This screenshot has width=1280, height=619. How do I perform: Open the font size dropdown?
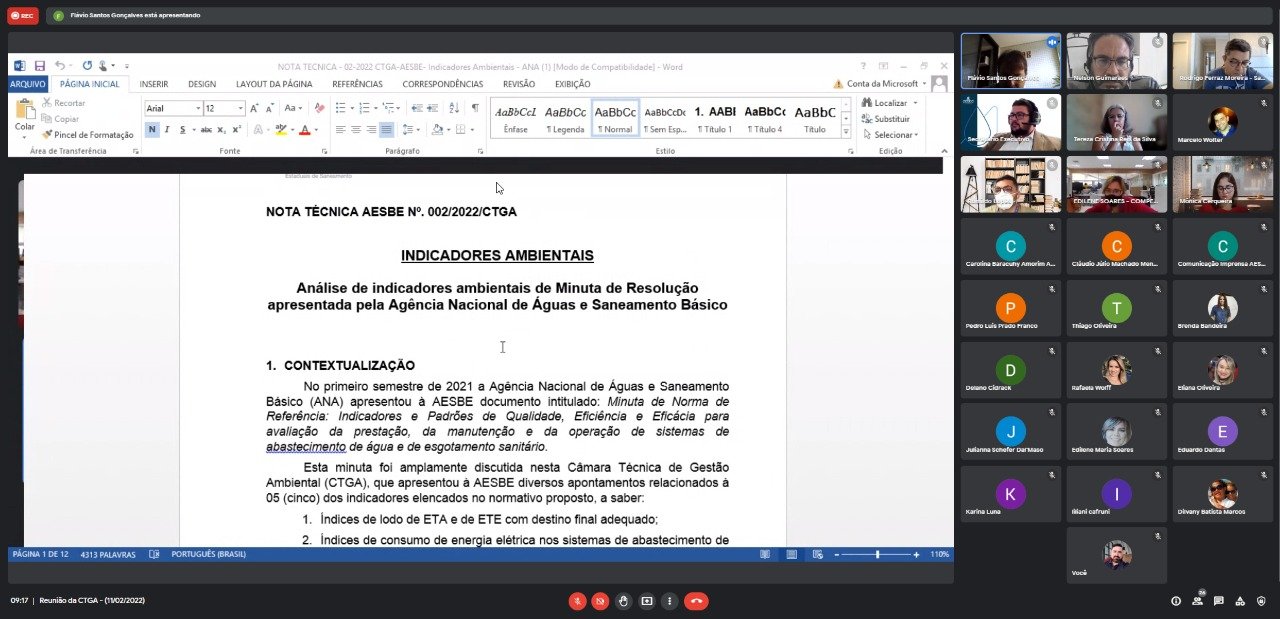pyautogui.click(x=240, y=108)
